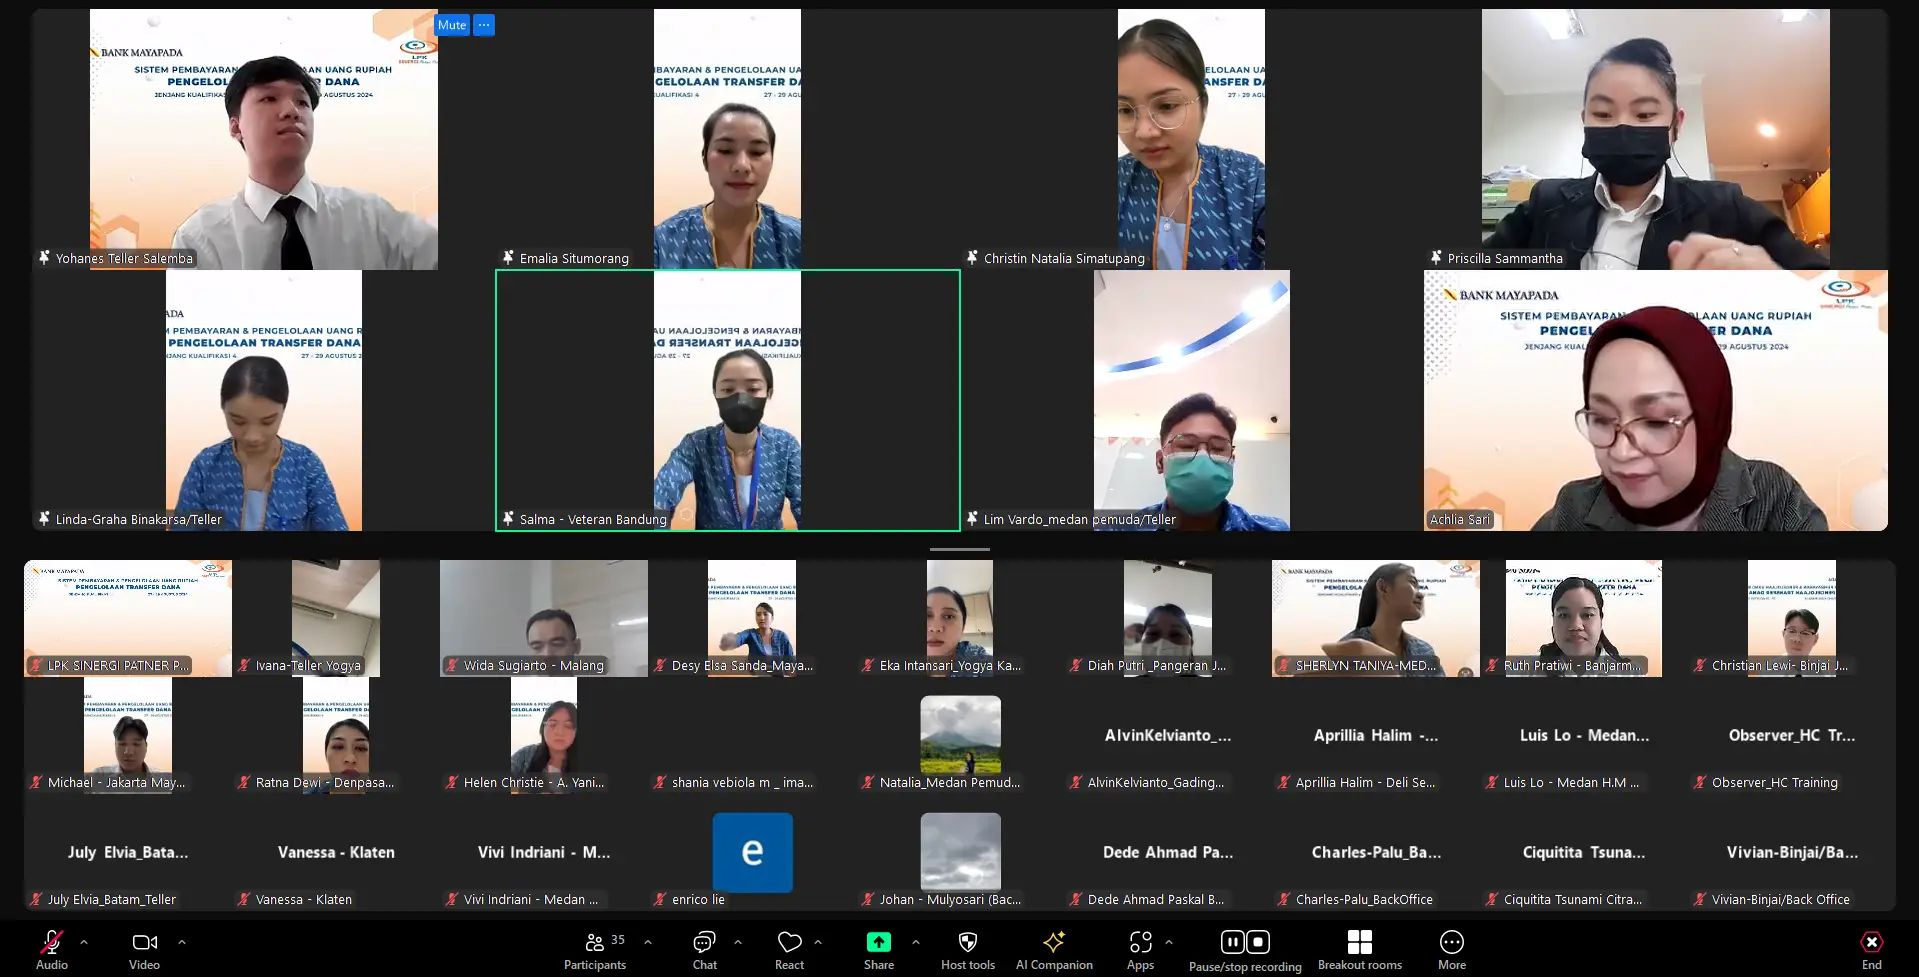Open the More menu in toolbar
1919x977 pixels.
(1451, 949)
